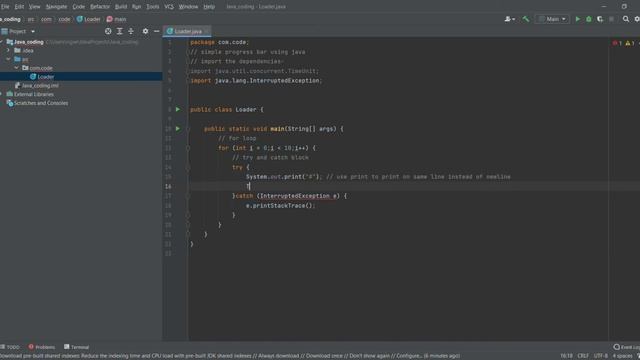Open Project panel gear options
The height and width of the screenshot is (360, 640).
tap(145, 31)
